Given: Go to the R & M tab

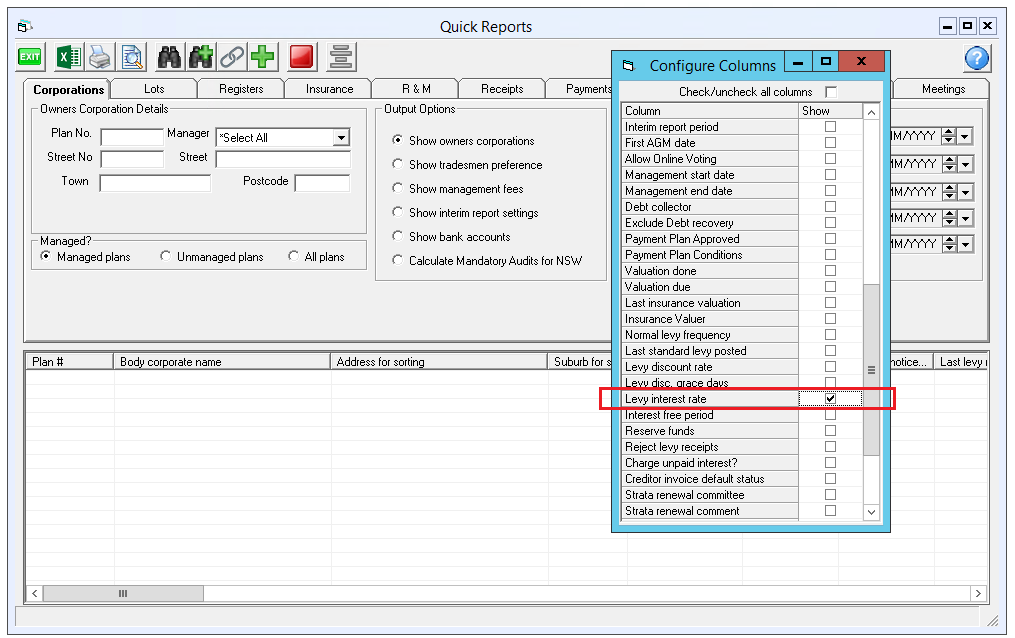Looking at the screenshot, I should [x=416, y=89].
